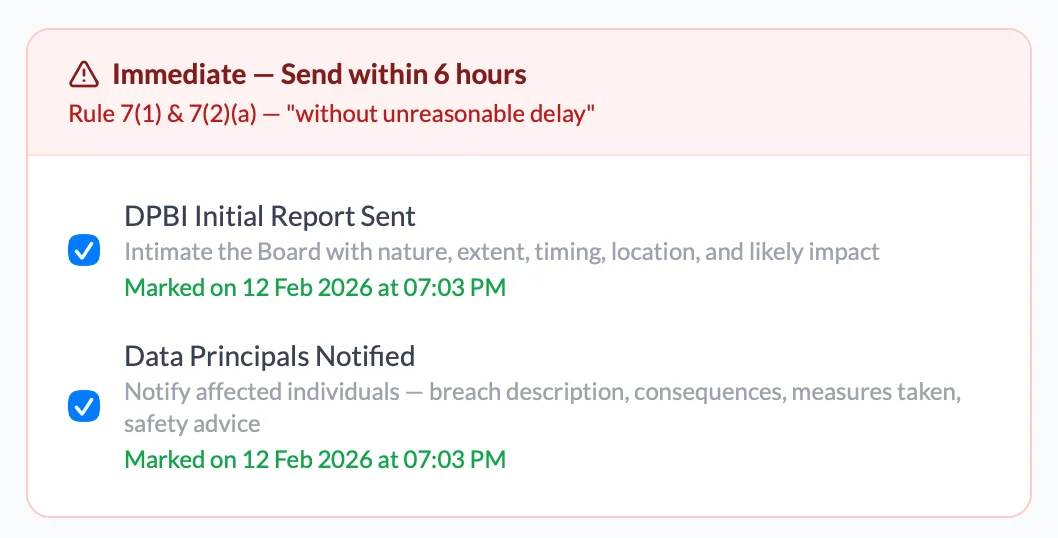Click the word "Immediate" in the heading
Screen dimensions: 1058x538
179,74
